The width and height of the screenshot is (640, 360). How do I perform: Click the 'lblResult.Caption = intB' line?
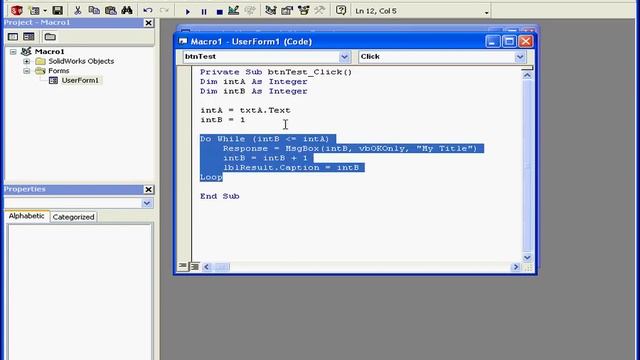coord(291,168)
